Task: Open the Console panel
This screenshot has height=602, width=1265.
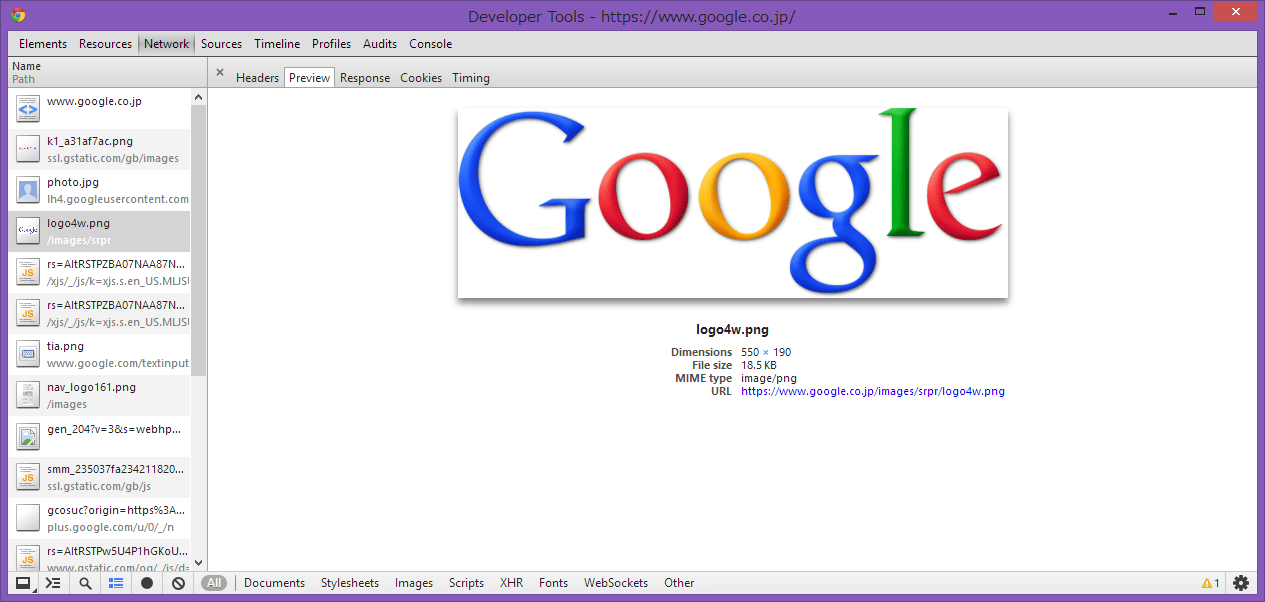Action: 430,44
